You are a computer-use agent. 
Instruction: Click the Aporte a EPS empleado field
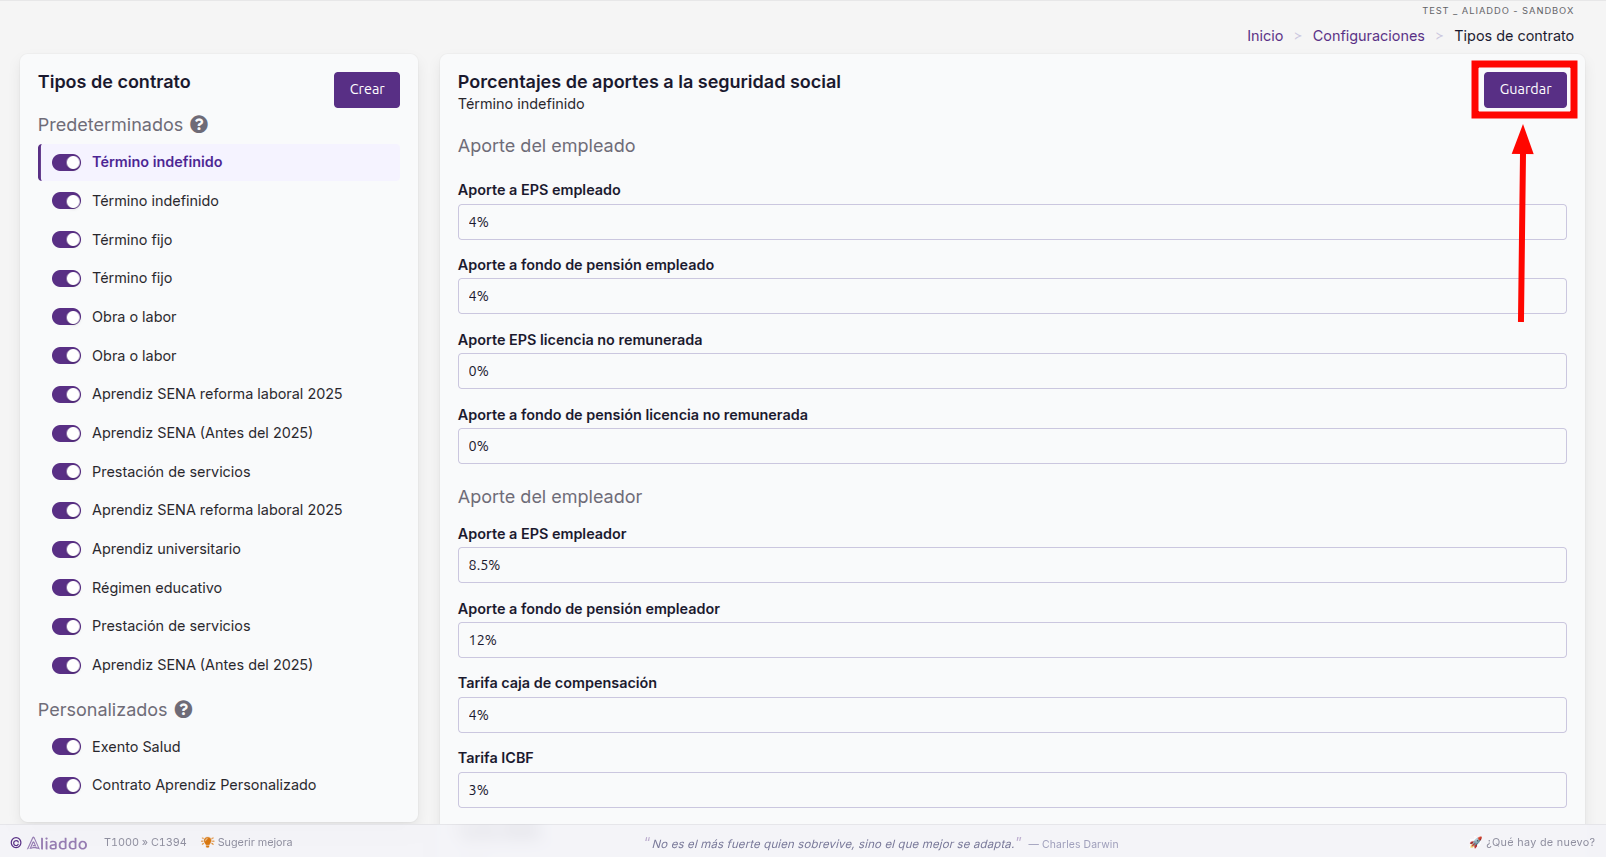(1012, 222)
